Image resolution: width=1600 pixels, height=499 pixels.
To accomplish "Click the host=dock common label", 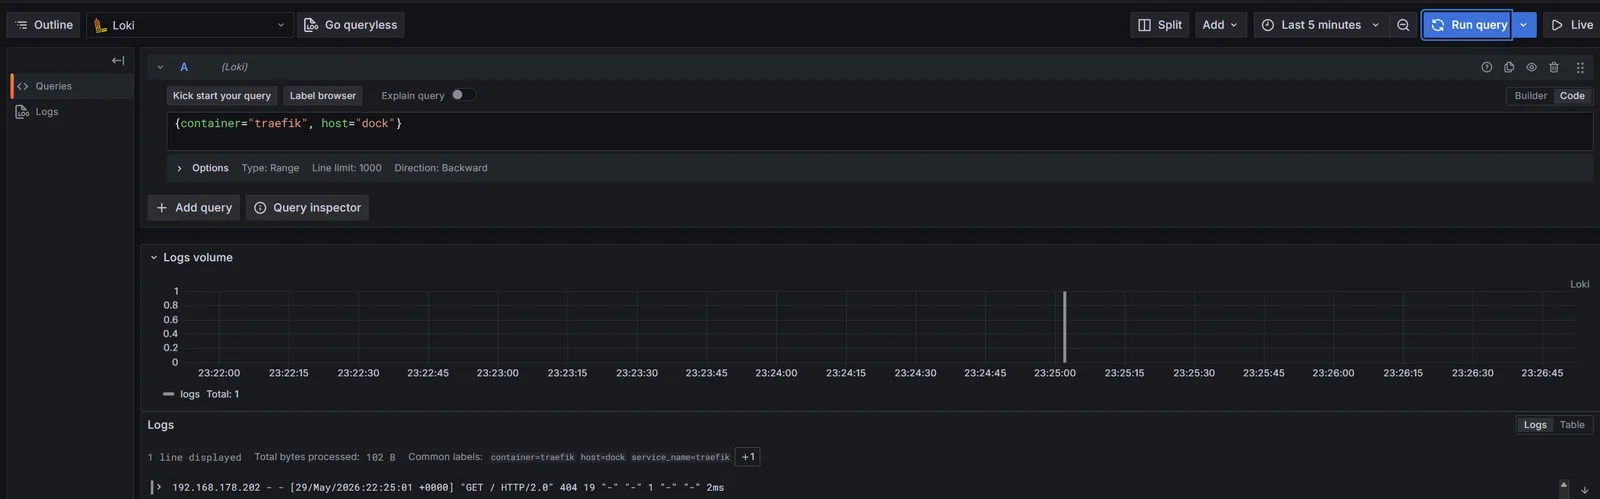I will pyautogui.click(x=603, y=457).
